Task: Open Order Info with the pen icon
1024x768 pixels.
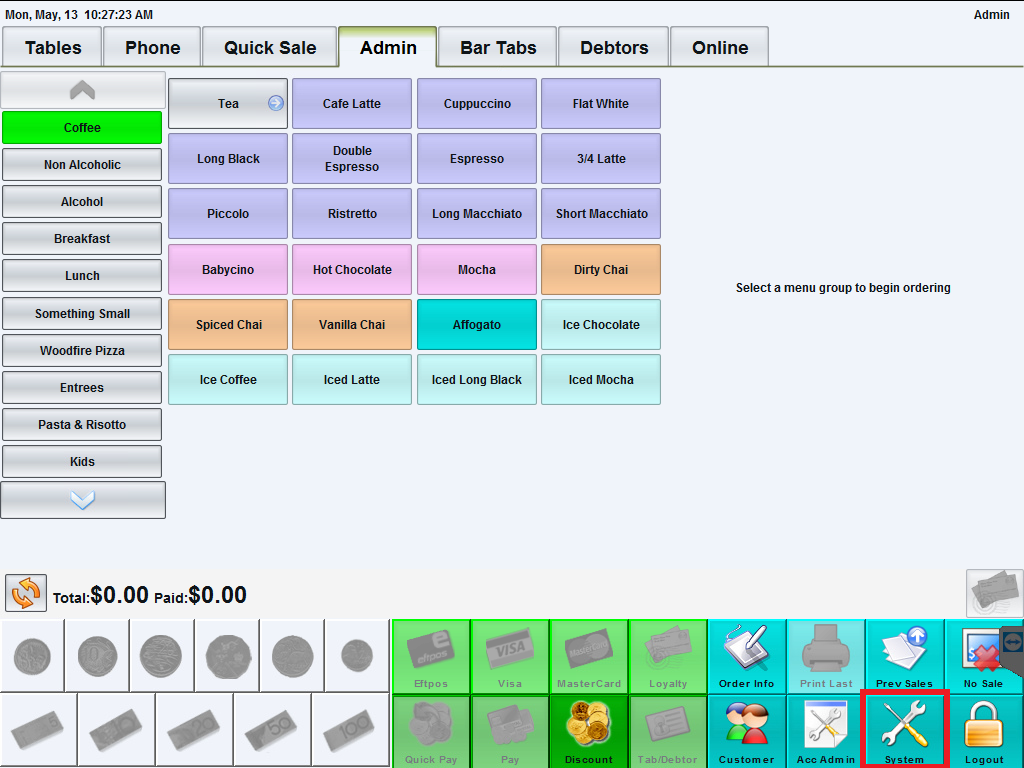Action: click(x=746, y=656)
